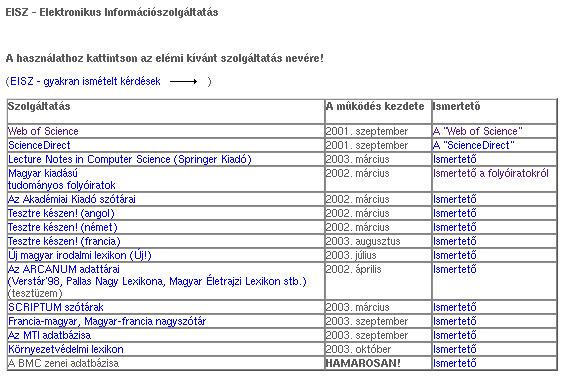The width and height of the screenshot is (566, 376).
Task: Click 2001. szeptember in ScienceDirect row
Action: 367,145
